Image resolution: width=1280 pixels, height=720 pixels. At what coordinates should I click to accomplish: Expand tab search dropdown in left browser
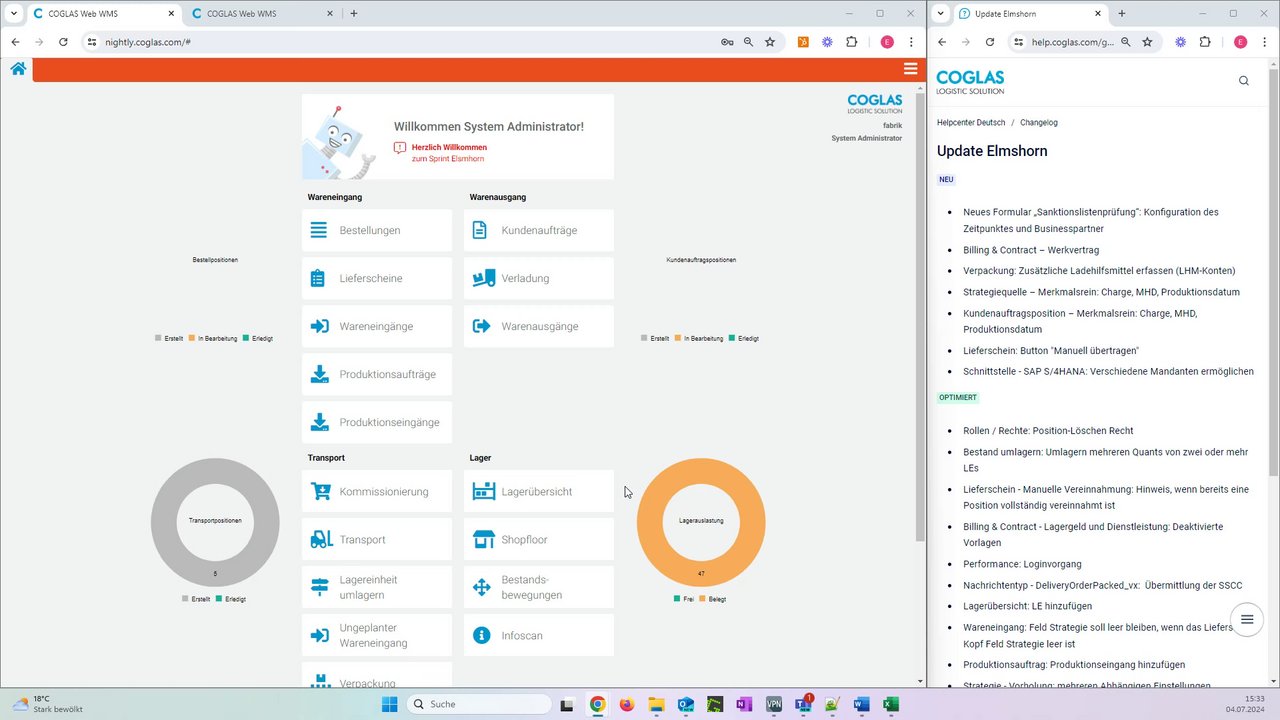[x=13, y=14]
